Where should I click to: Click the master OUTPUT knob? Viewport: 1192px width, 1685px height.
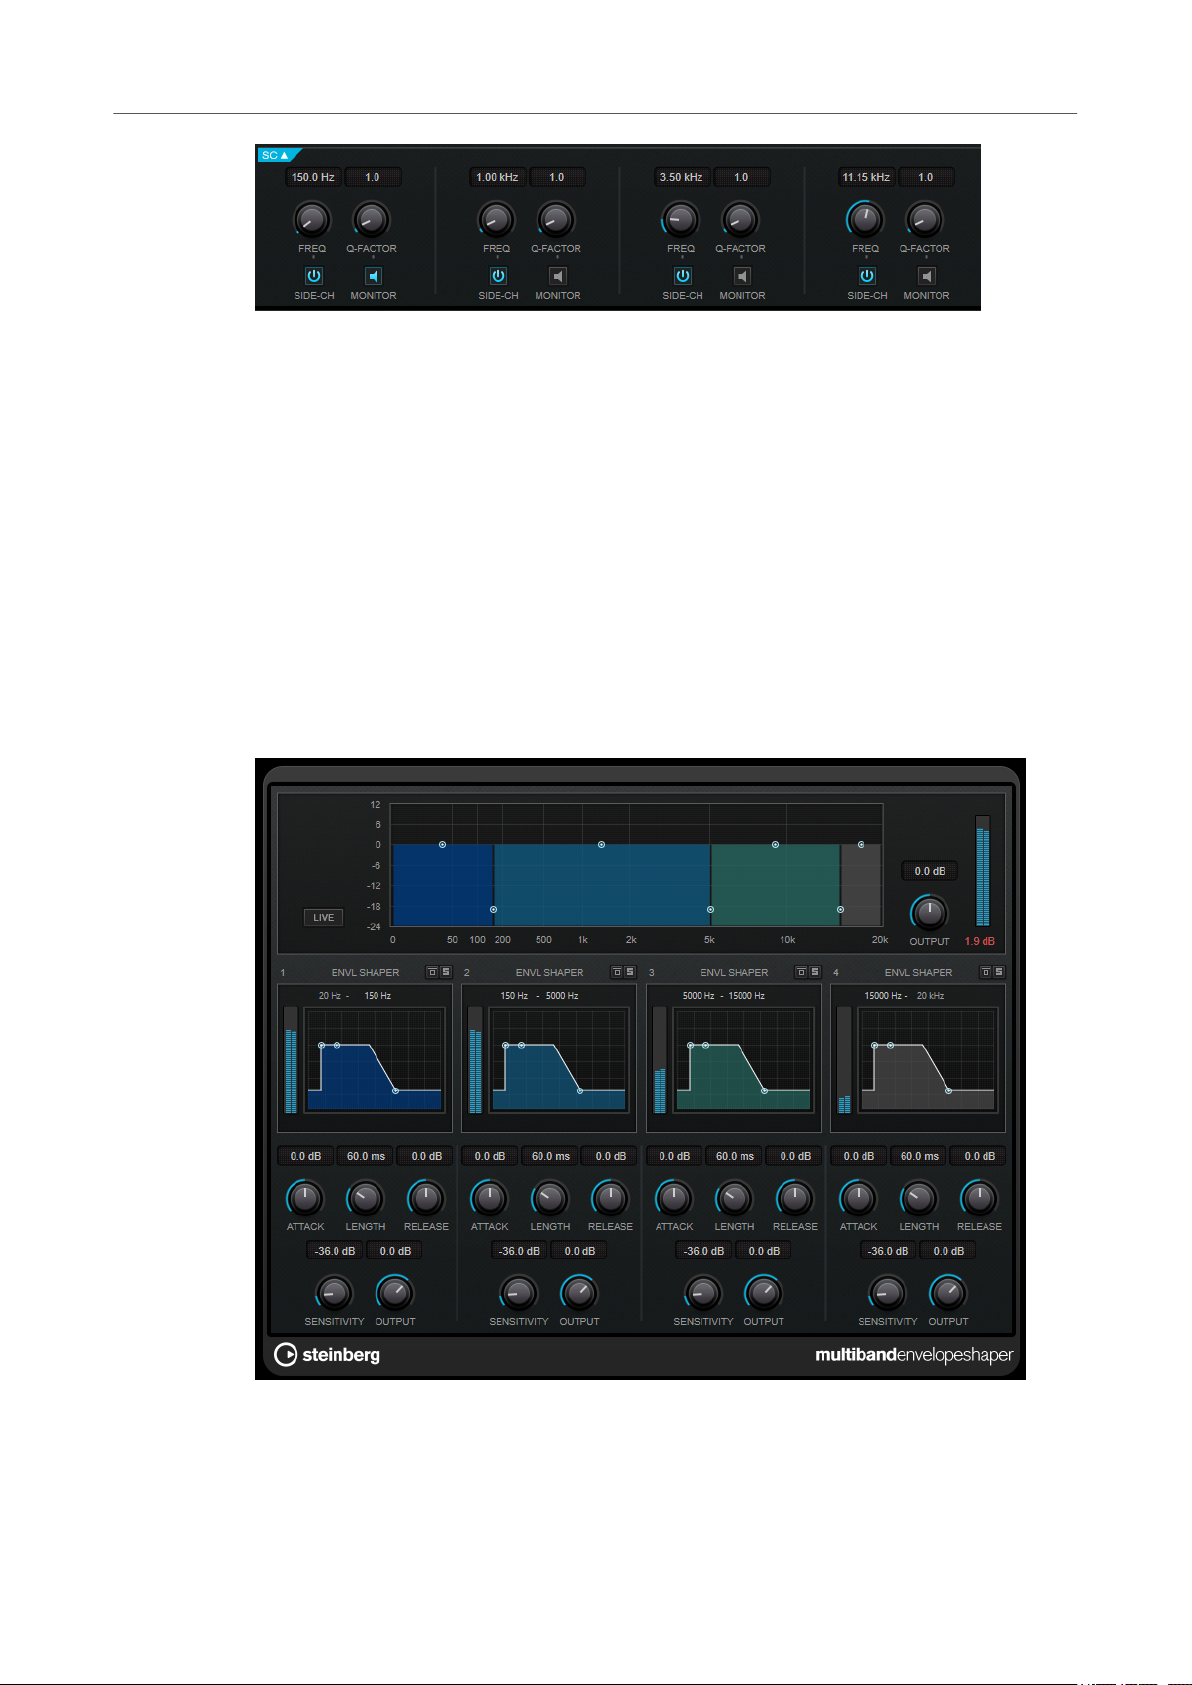click(x=929, y=912)
